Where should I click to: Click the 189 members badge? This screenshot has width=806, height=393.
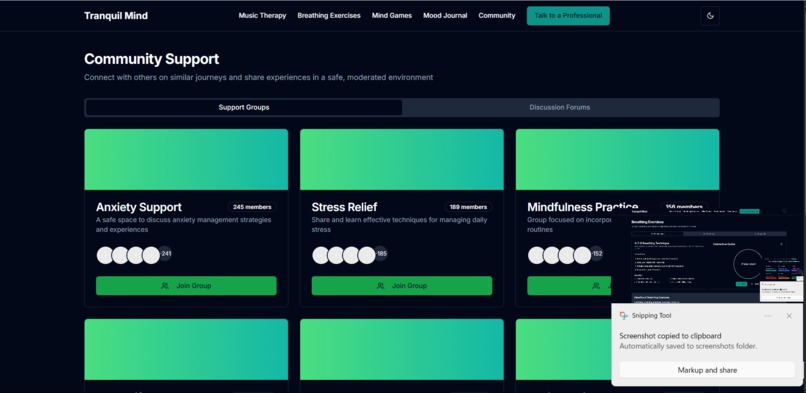click(468, 207)
